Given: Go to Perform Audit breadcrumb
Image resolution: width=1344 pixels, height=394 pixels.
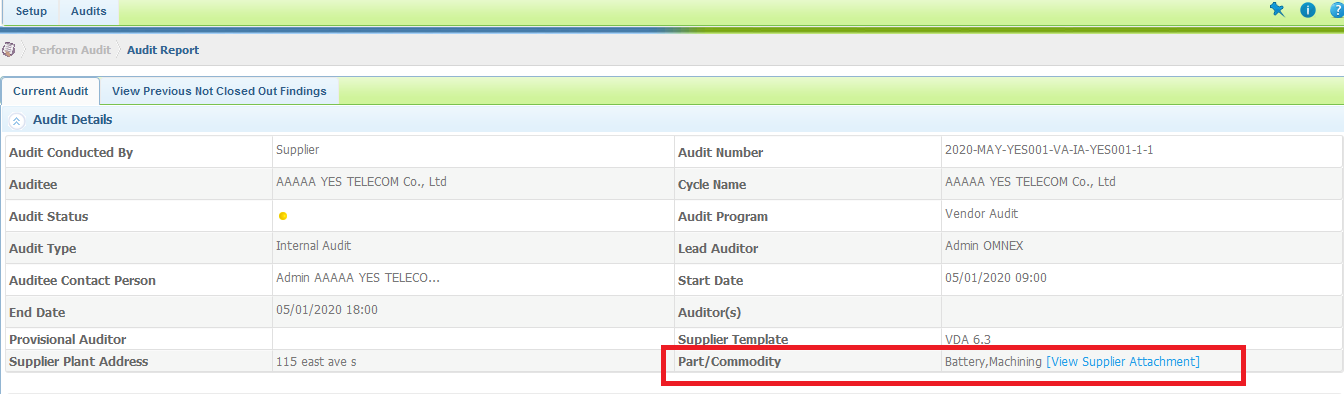Looking at the screenshot, I should (x=70, y=50).
